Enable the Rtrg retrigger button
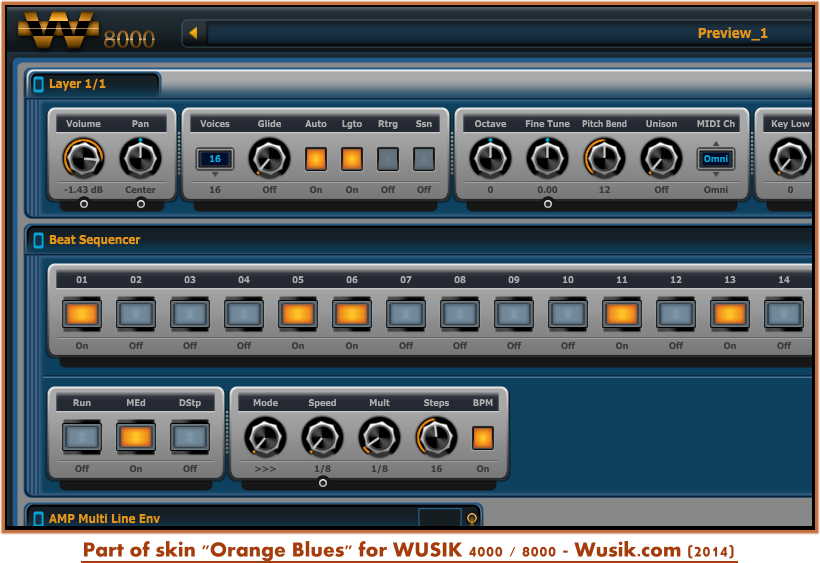 coord(388,158)
